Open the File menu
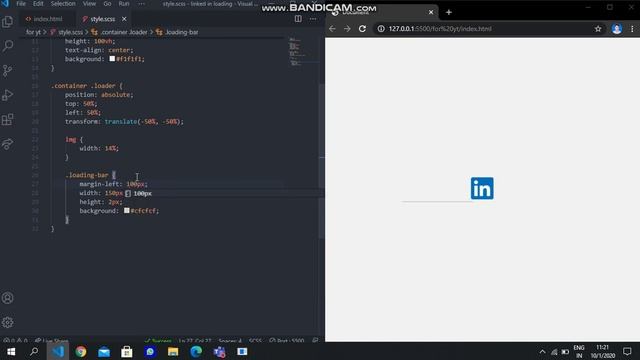 [x=21, y=4]
